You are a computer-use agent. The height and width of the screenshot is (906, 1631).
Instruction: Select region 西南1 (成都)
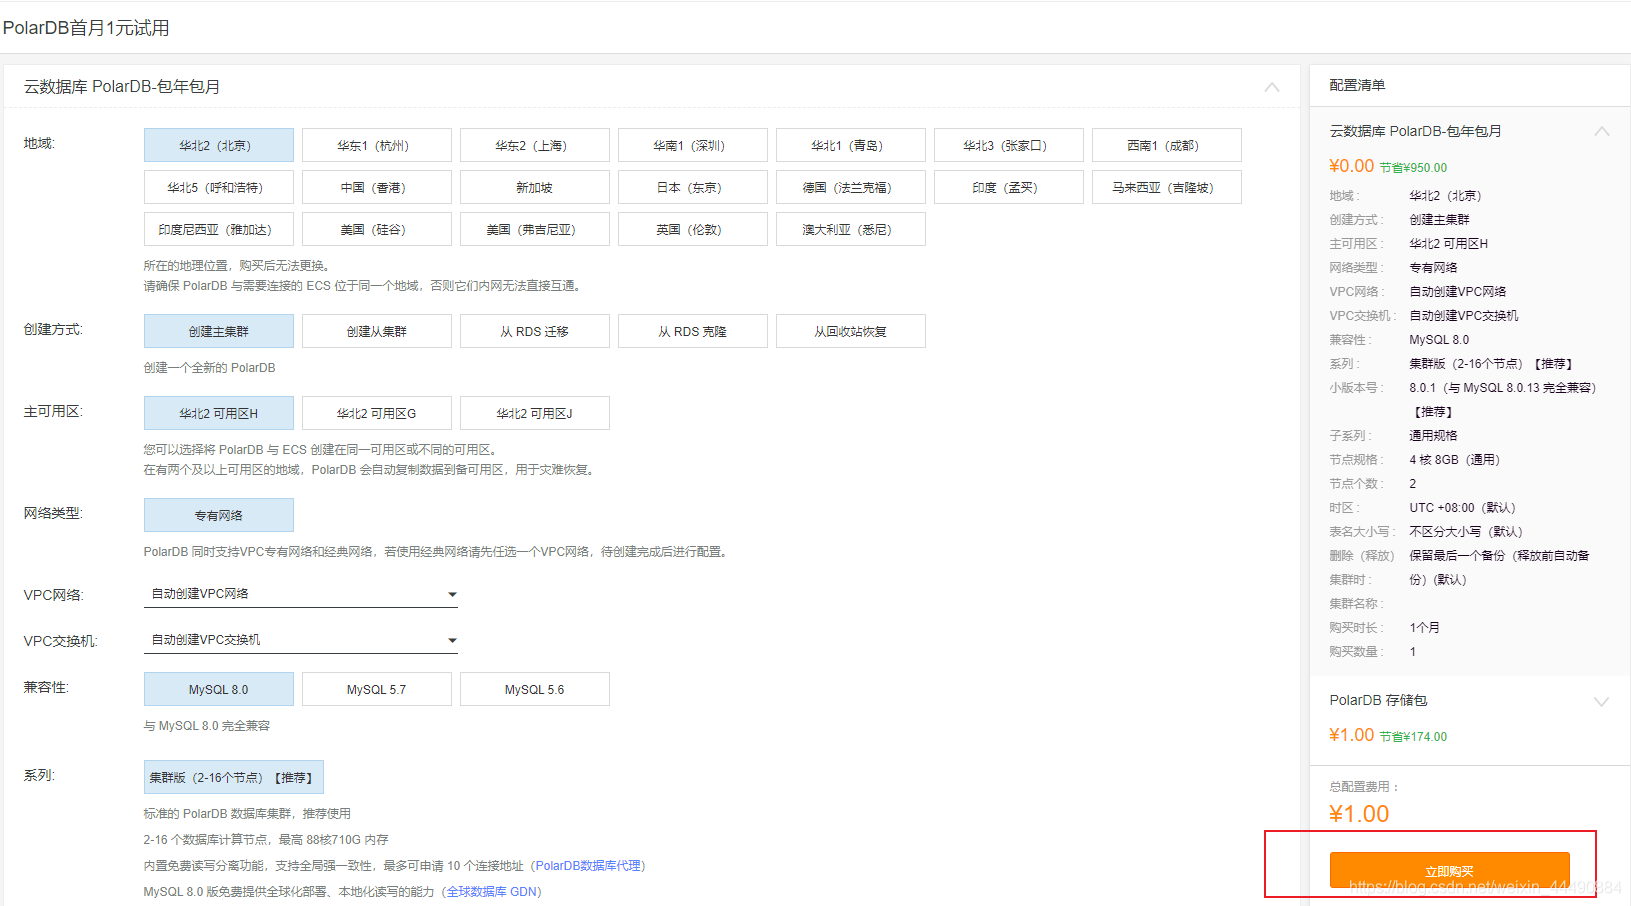click(1166, 145)
